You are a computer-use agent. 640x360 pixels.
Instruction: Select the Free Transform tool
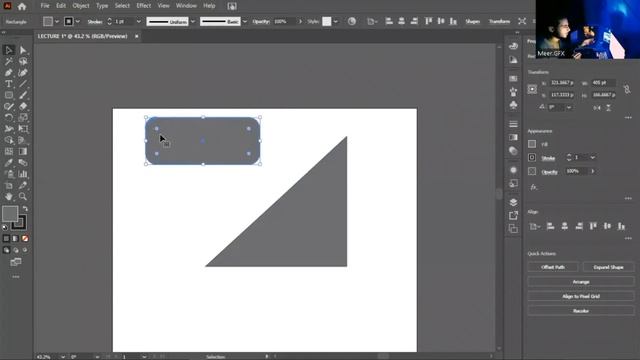coord(23,129)
